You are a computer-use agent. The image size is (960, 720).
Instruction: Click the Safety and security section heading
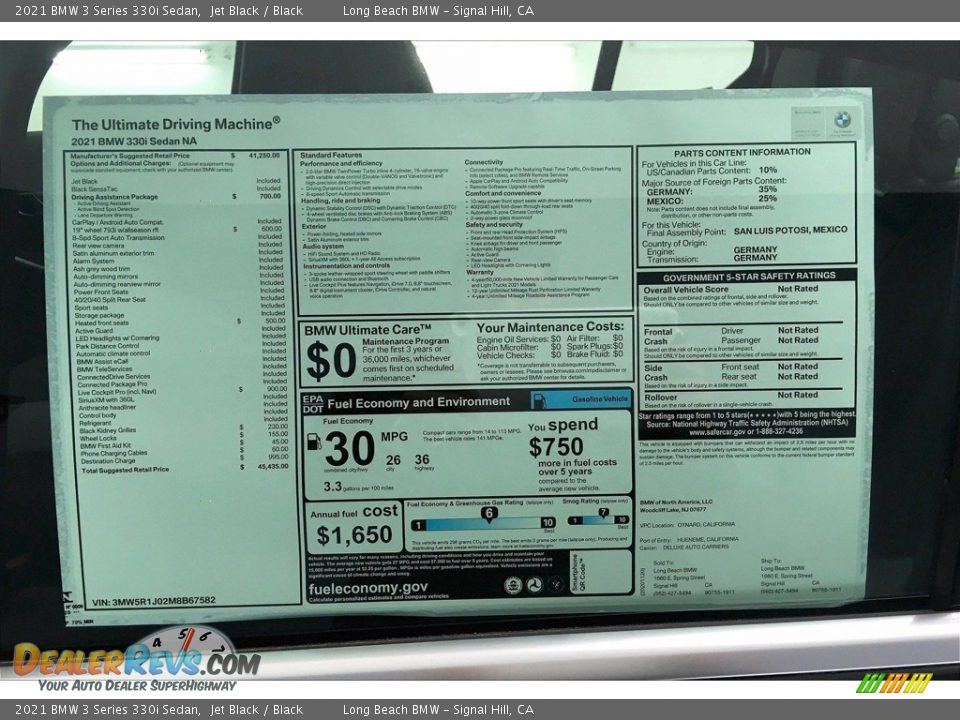(493, 225)
